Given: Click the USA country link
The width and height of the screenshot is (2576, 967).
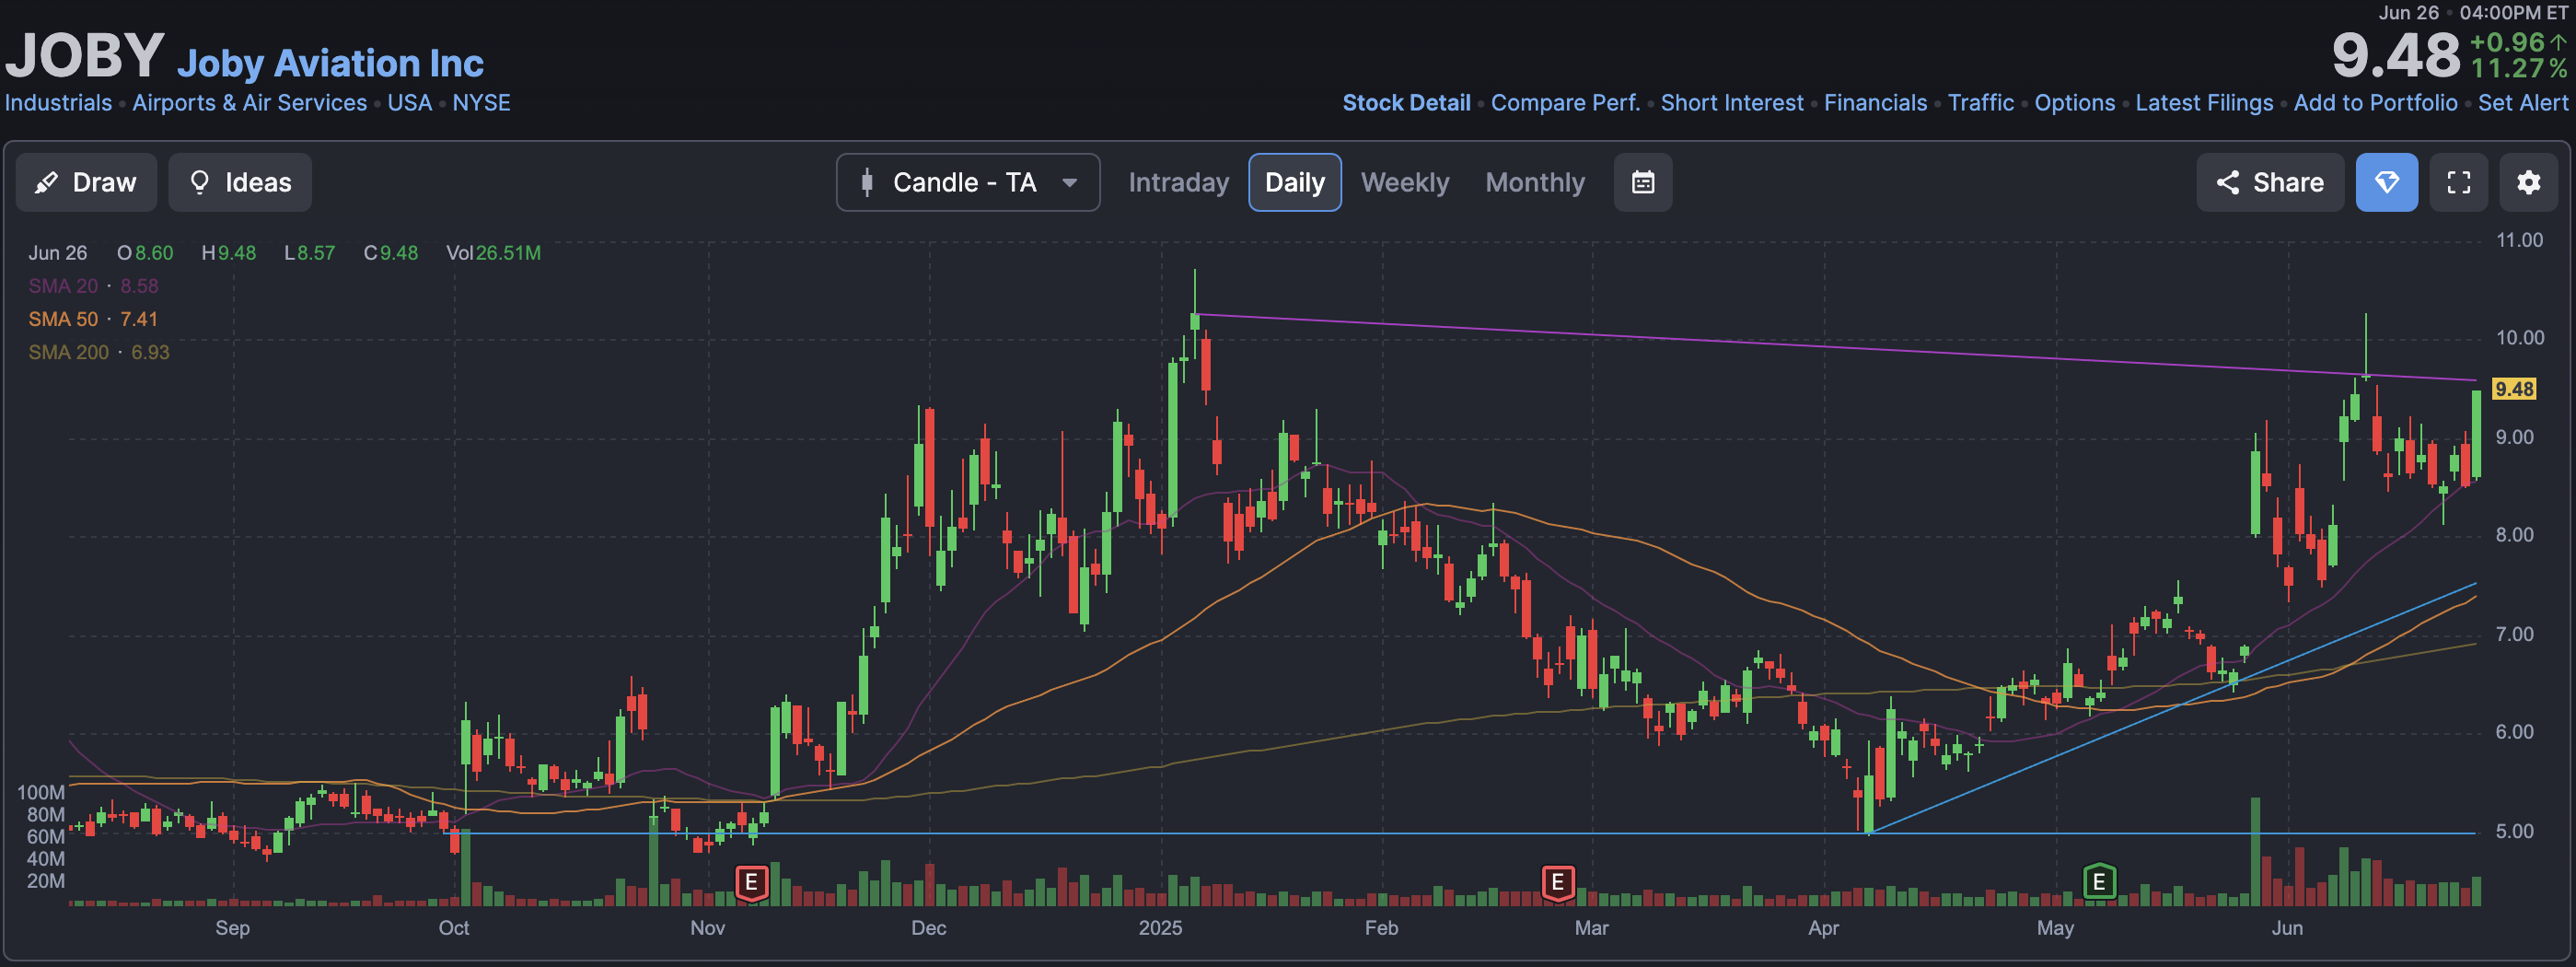Looking at the screenshot, I should (x=409, y=102).
